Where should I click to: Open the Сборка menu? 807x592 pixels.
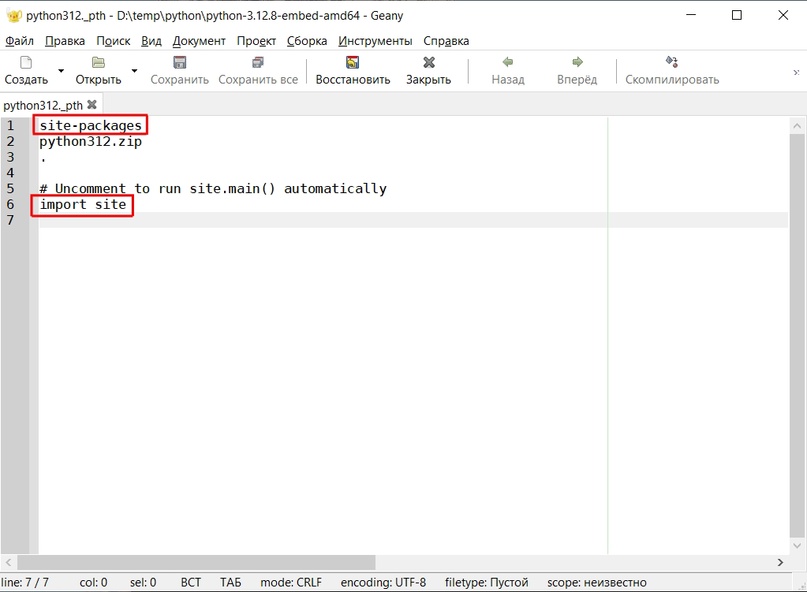pyautogui.click(x=306, y=41)
